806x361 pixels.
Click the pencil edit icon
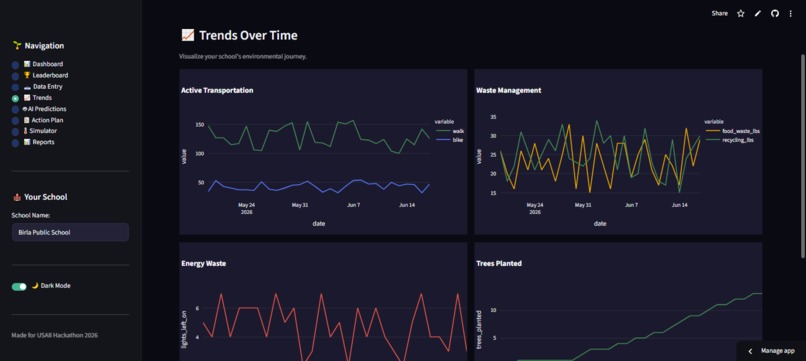pos(757,14)
